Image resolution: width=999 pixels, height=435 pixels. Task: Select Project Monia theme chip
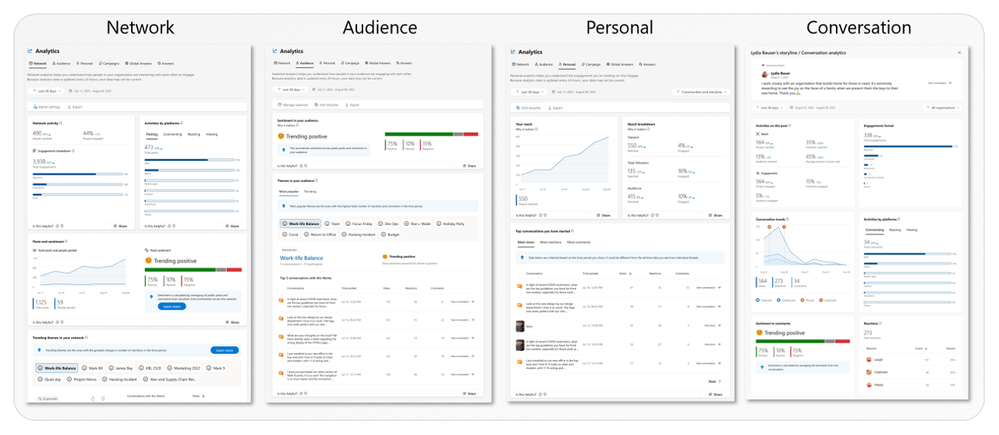click(82, 379)
